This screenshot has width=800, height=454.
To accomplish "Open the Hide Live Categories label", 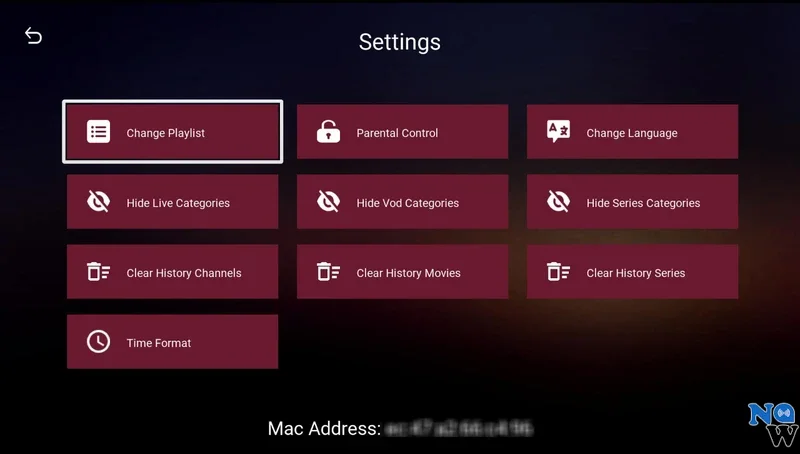I will pos(178,203).
